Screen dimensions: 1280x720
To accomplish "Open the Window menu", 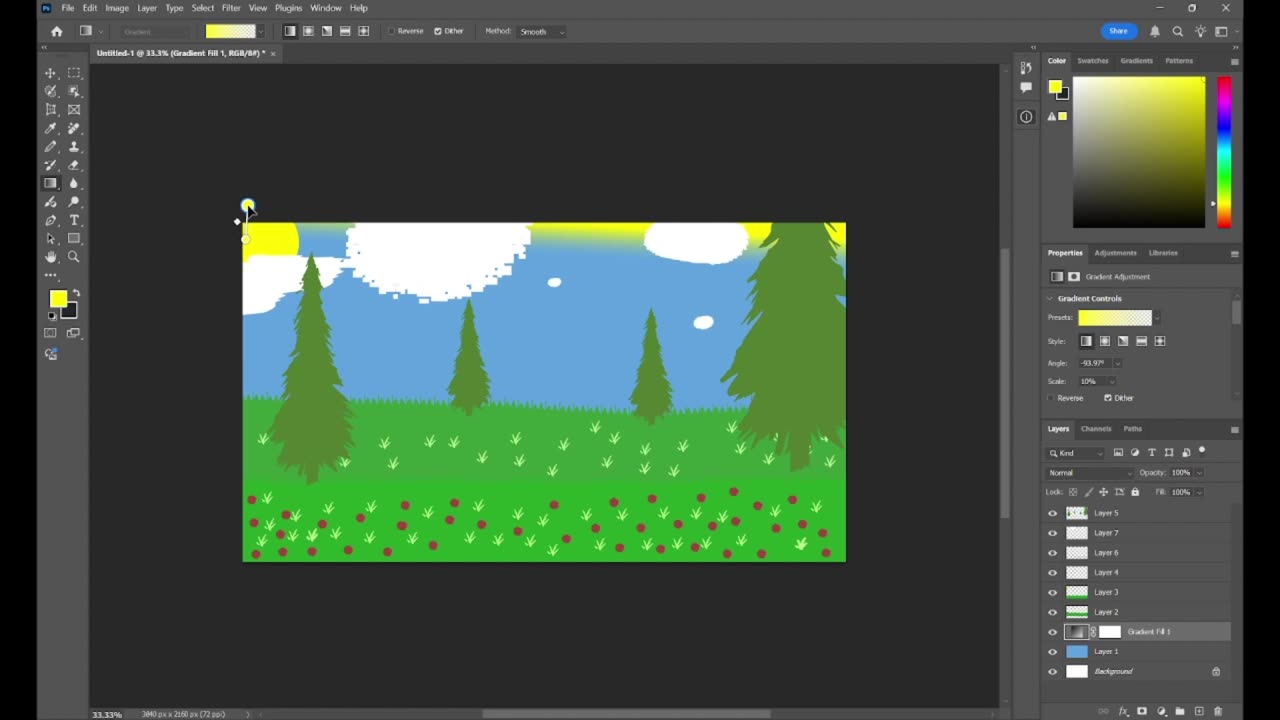I will pos(326,8).
